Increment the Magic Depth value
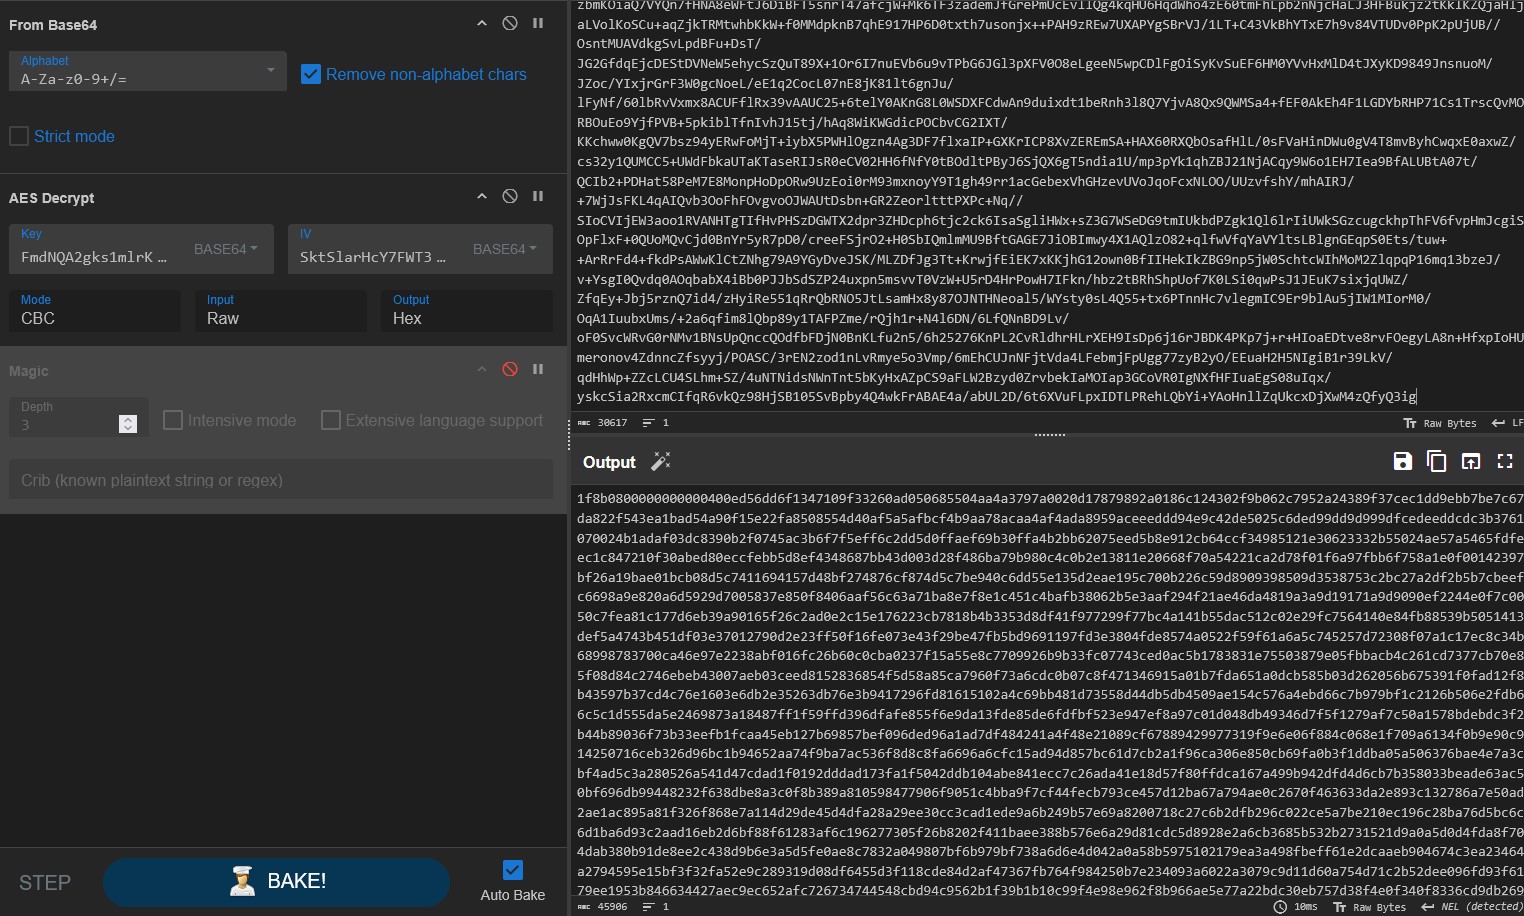Viewport: 1524px width, 916px height. [x=128, y=418]
